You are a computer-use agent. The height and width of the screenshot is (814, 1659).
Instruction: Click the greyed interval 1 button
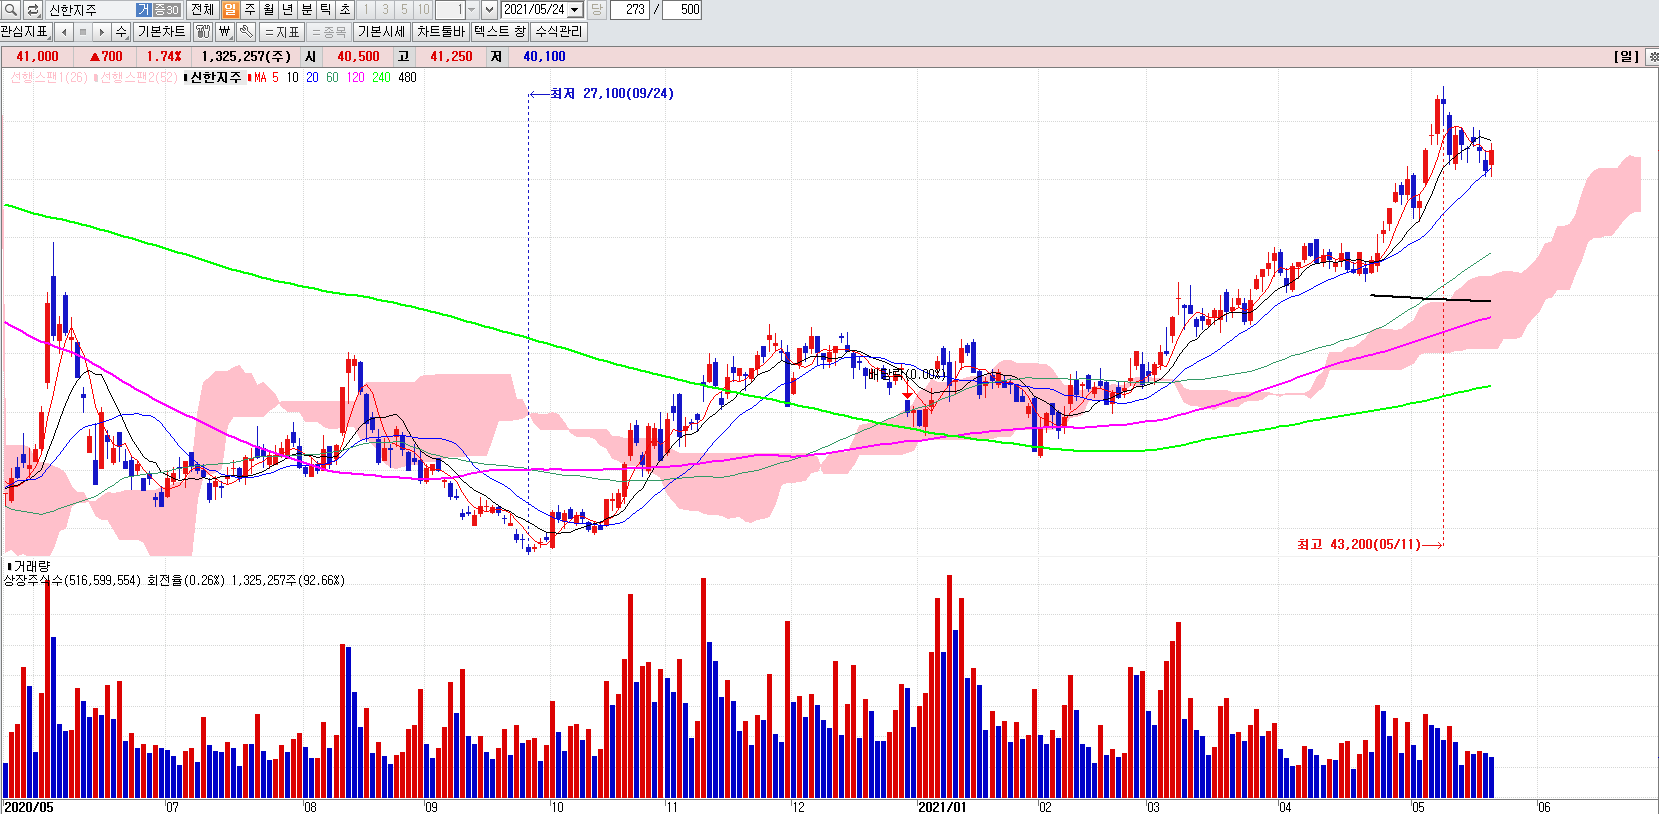(x=366, y=9)
